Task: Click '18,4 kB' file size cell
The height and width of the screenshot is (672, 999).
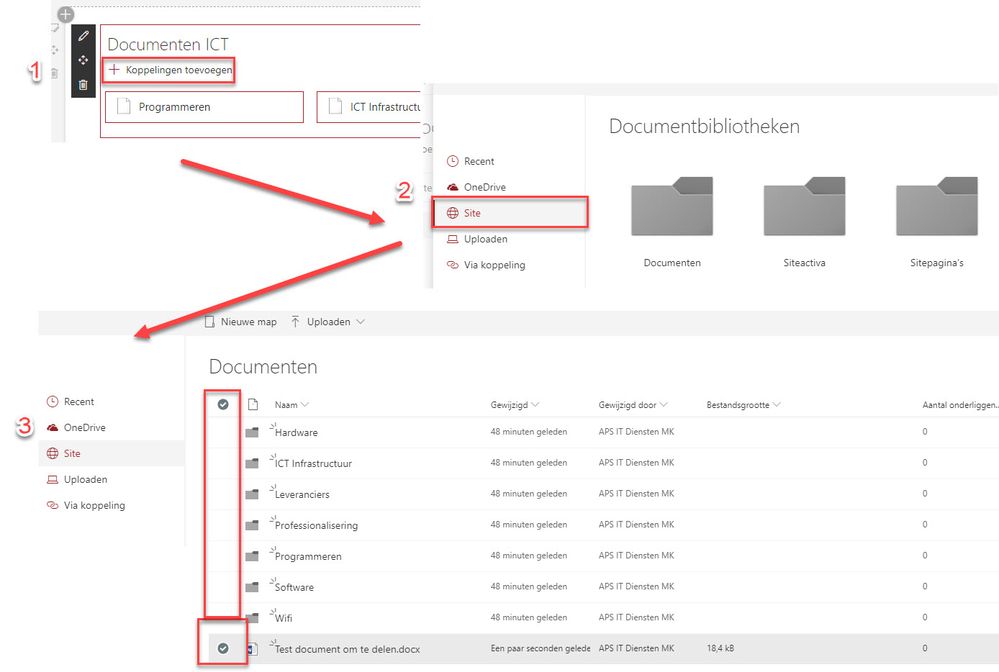Action: tap(720, 648)
